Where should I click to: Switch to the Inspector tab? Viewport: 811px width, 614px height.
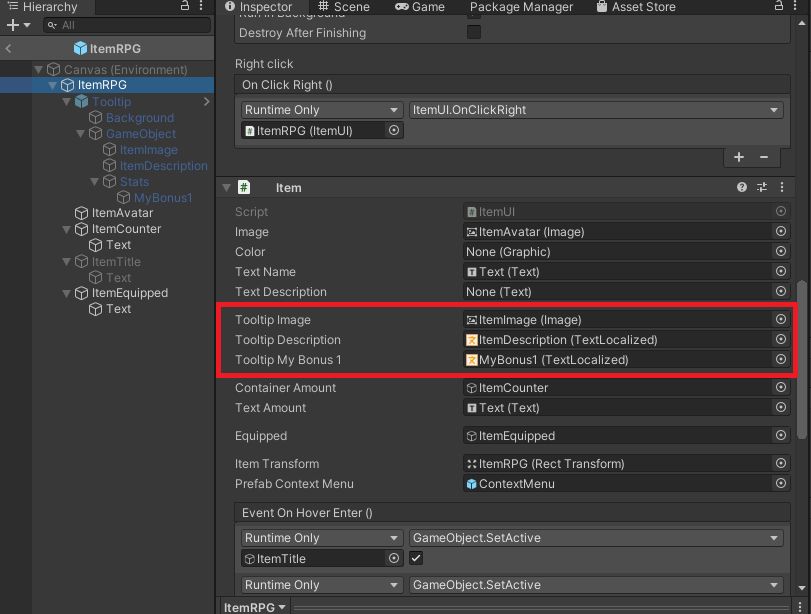pos(259,7)
